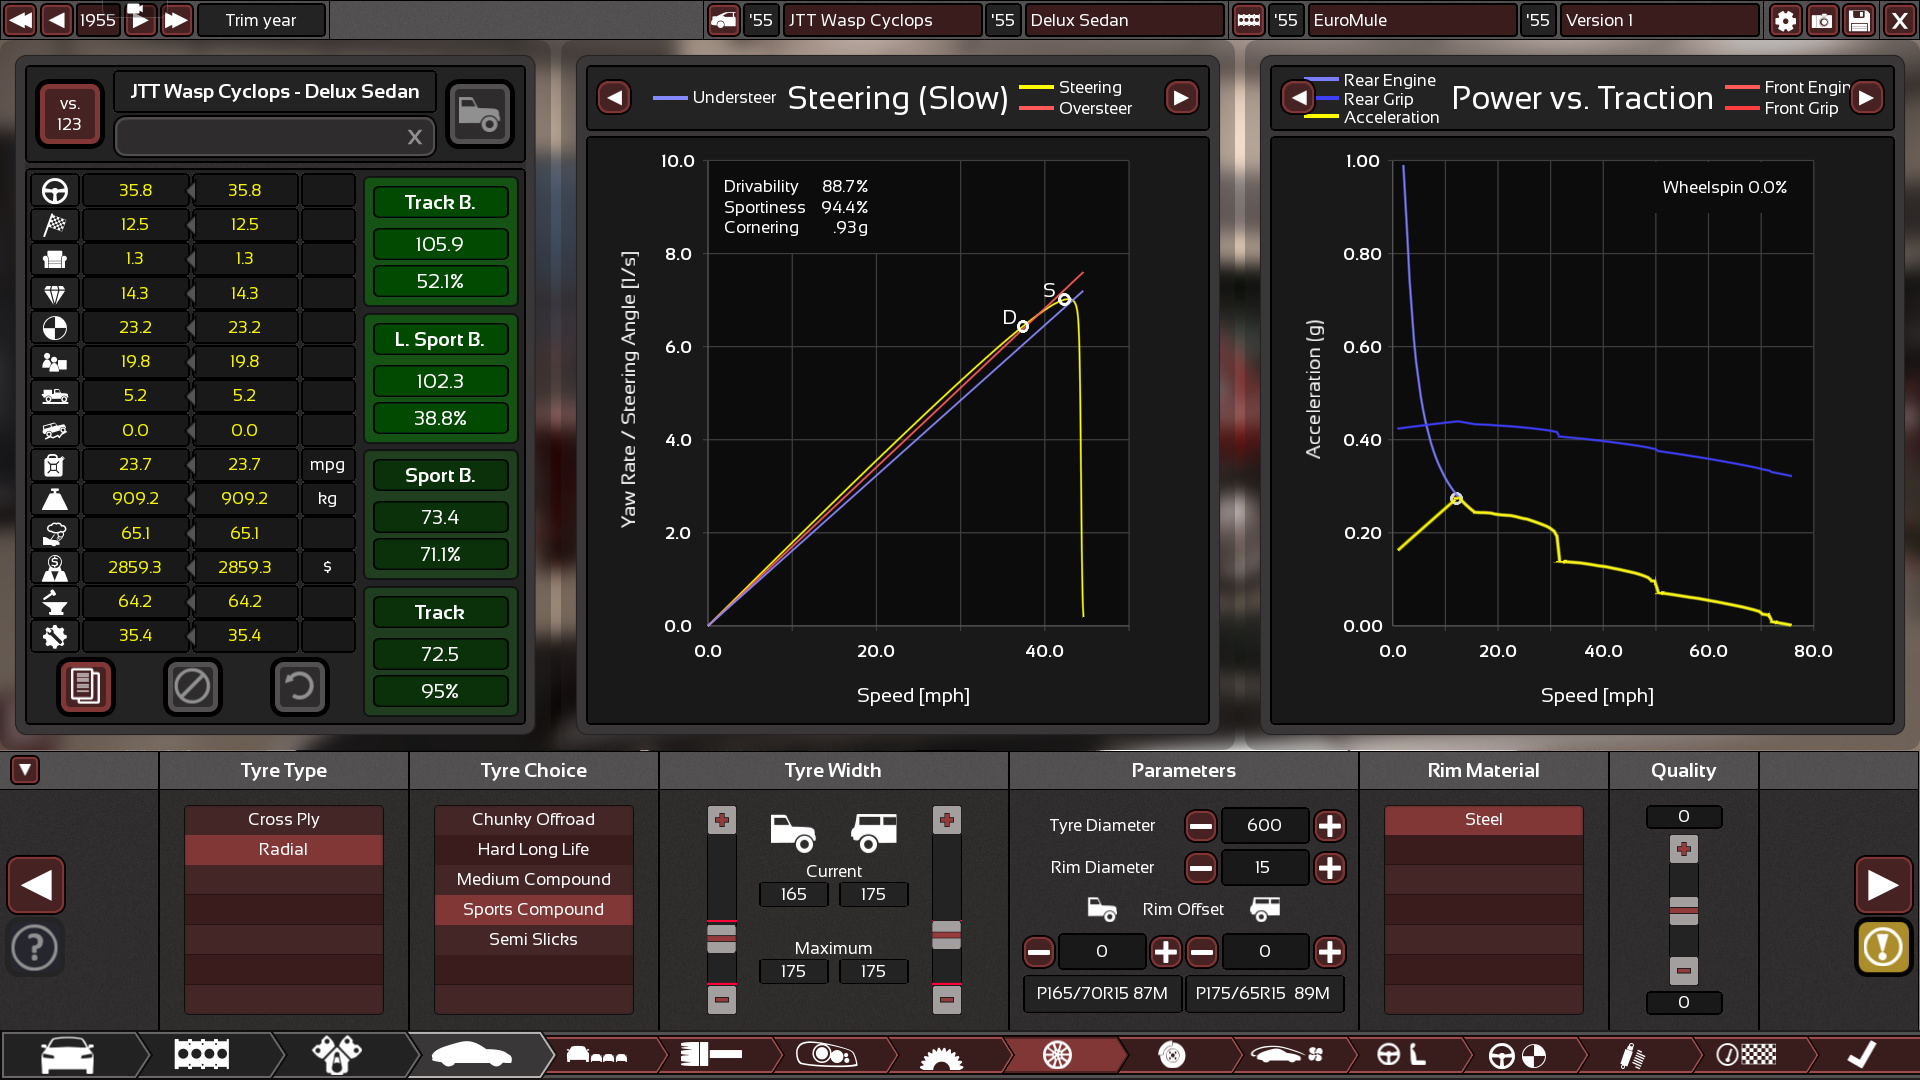This screenshot has height=1080, width=1920.
Task: Select Semi Slicks tyre choice
Action: [533, 939]
